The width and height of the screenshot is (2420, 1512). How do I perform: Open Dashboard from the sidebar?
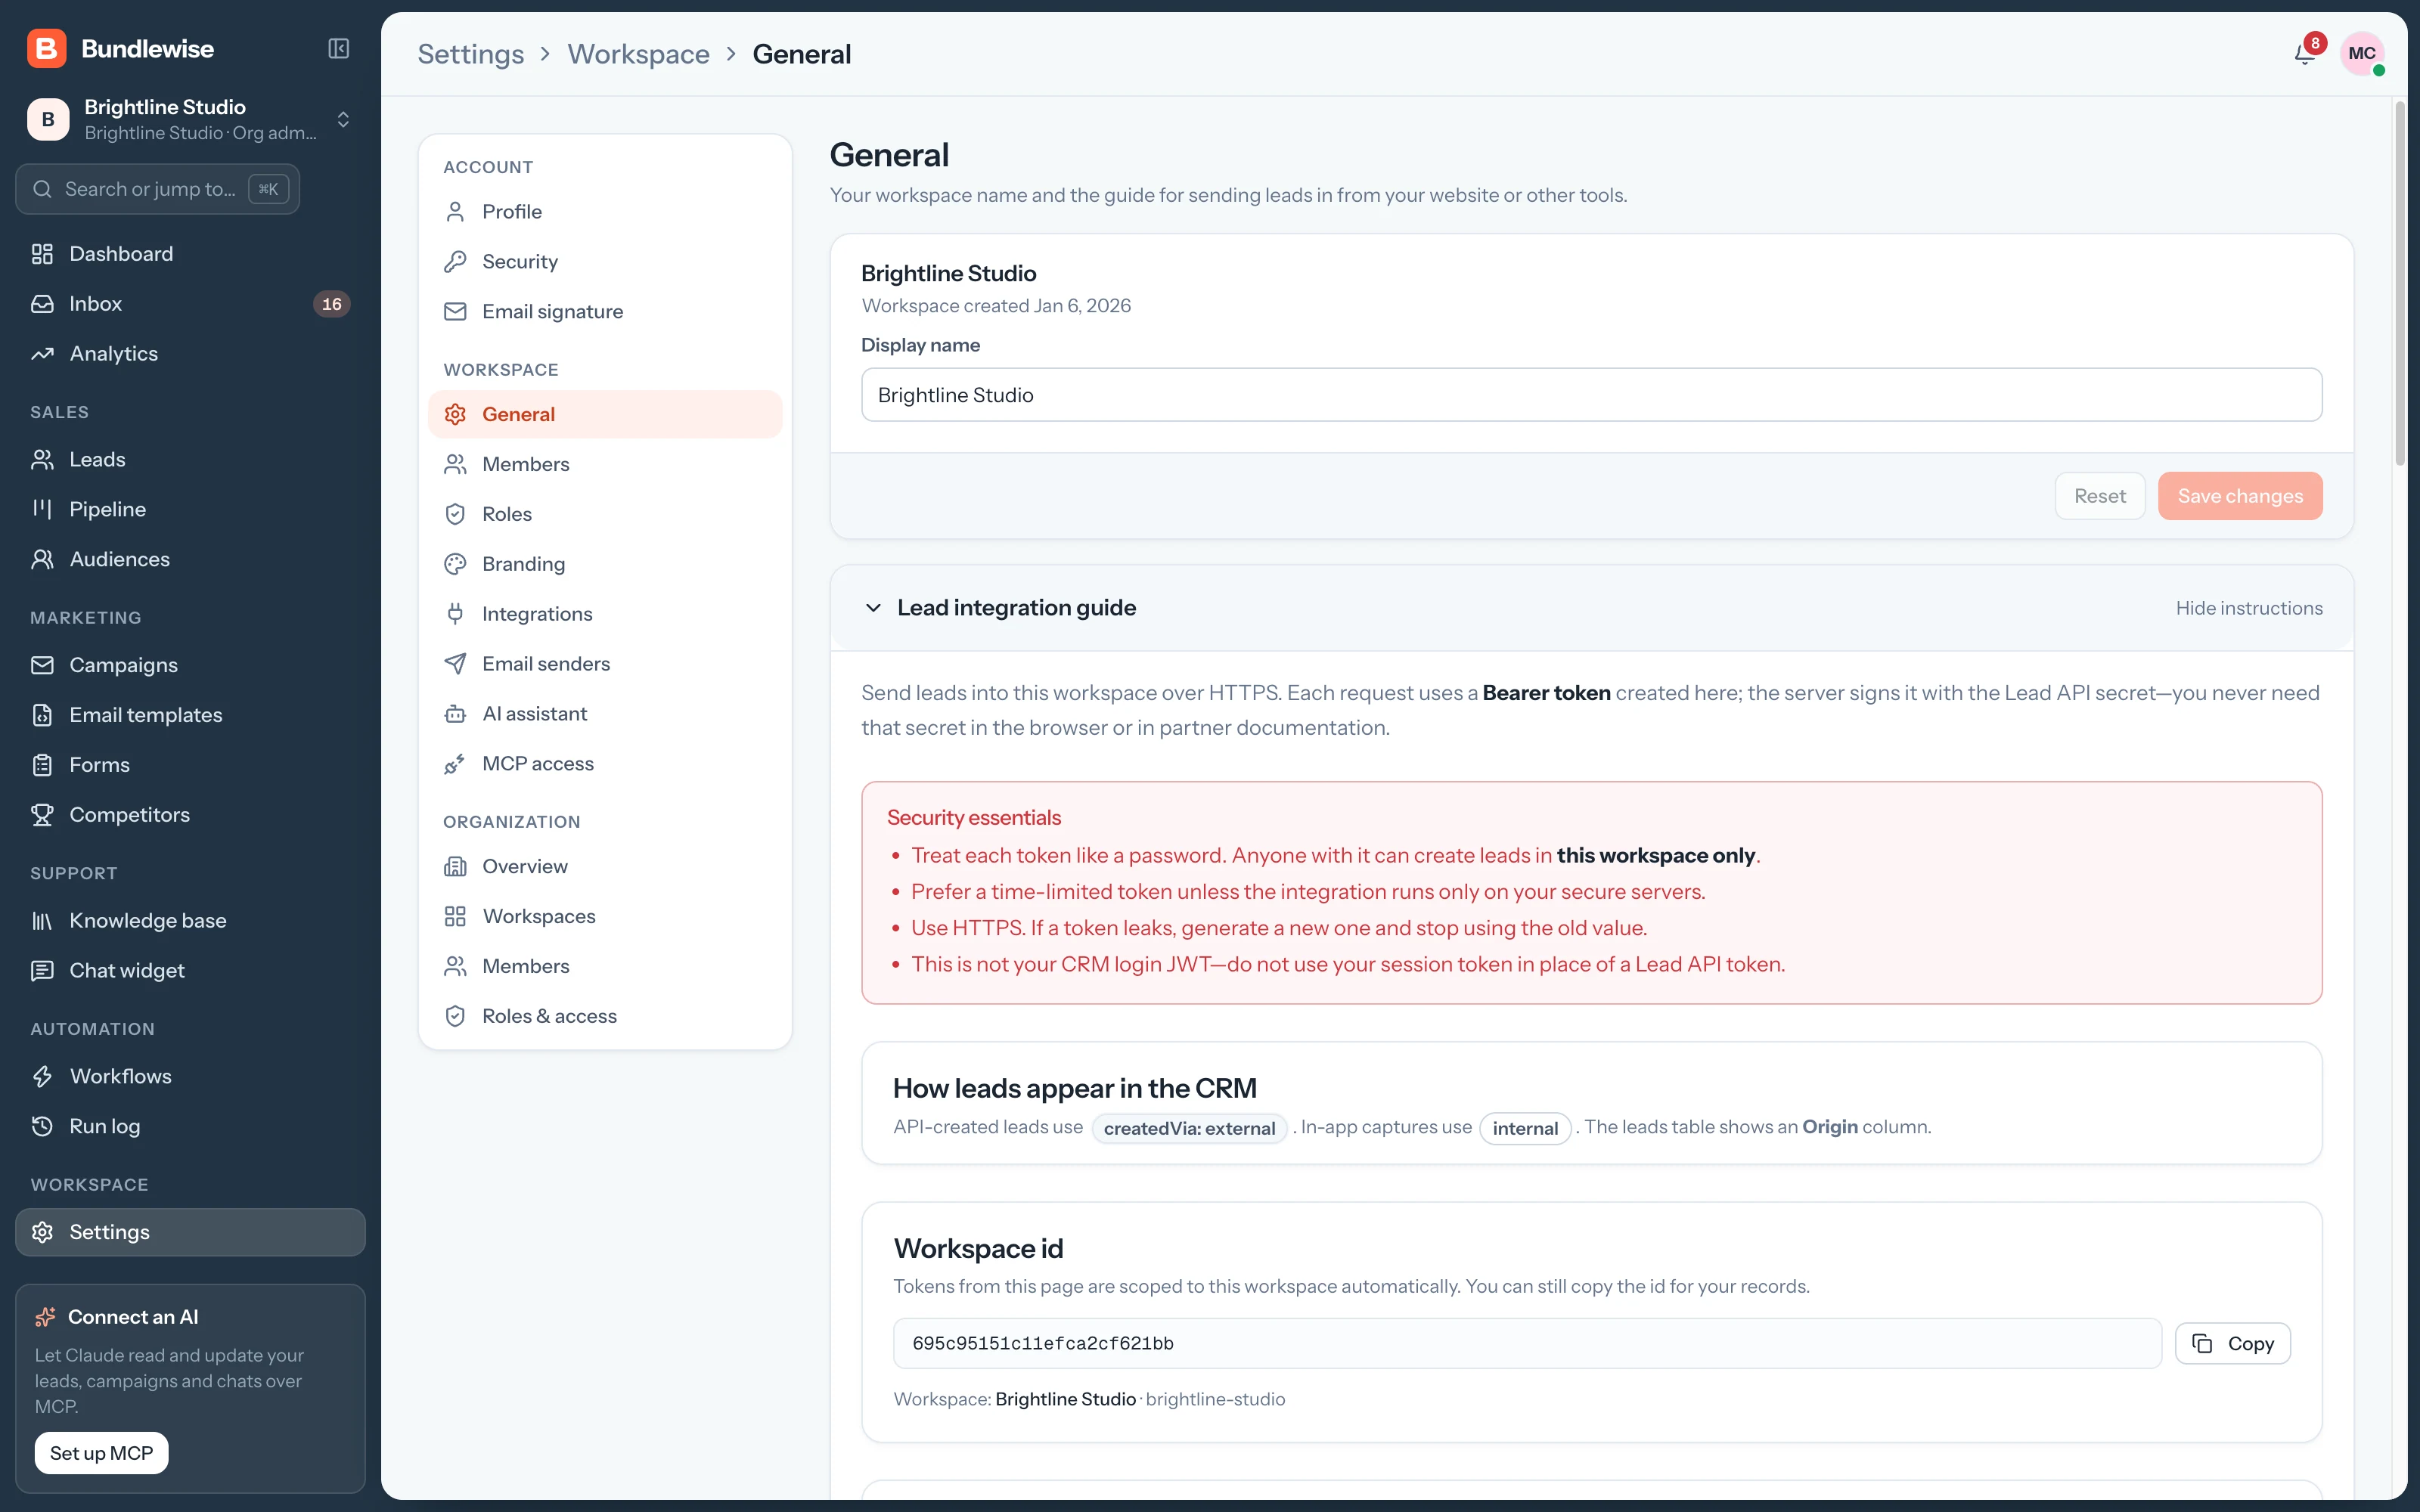pos(190,254)
